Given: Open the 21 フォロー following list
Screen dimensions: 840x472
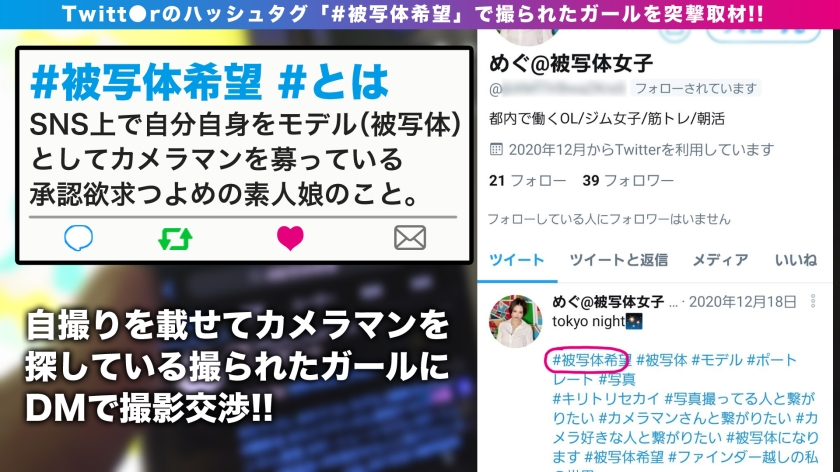Looking at the screenshot, I should (x=527, y=181).
